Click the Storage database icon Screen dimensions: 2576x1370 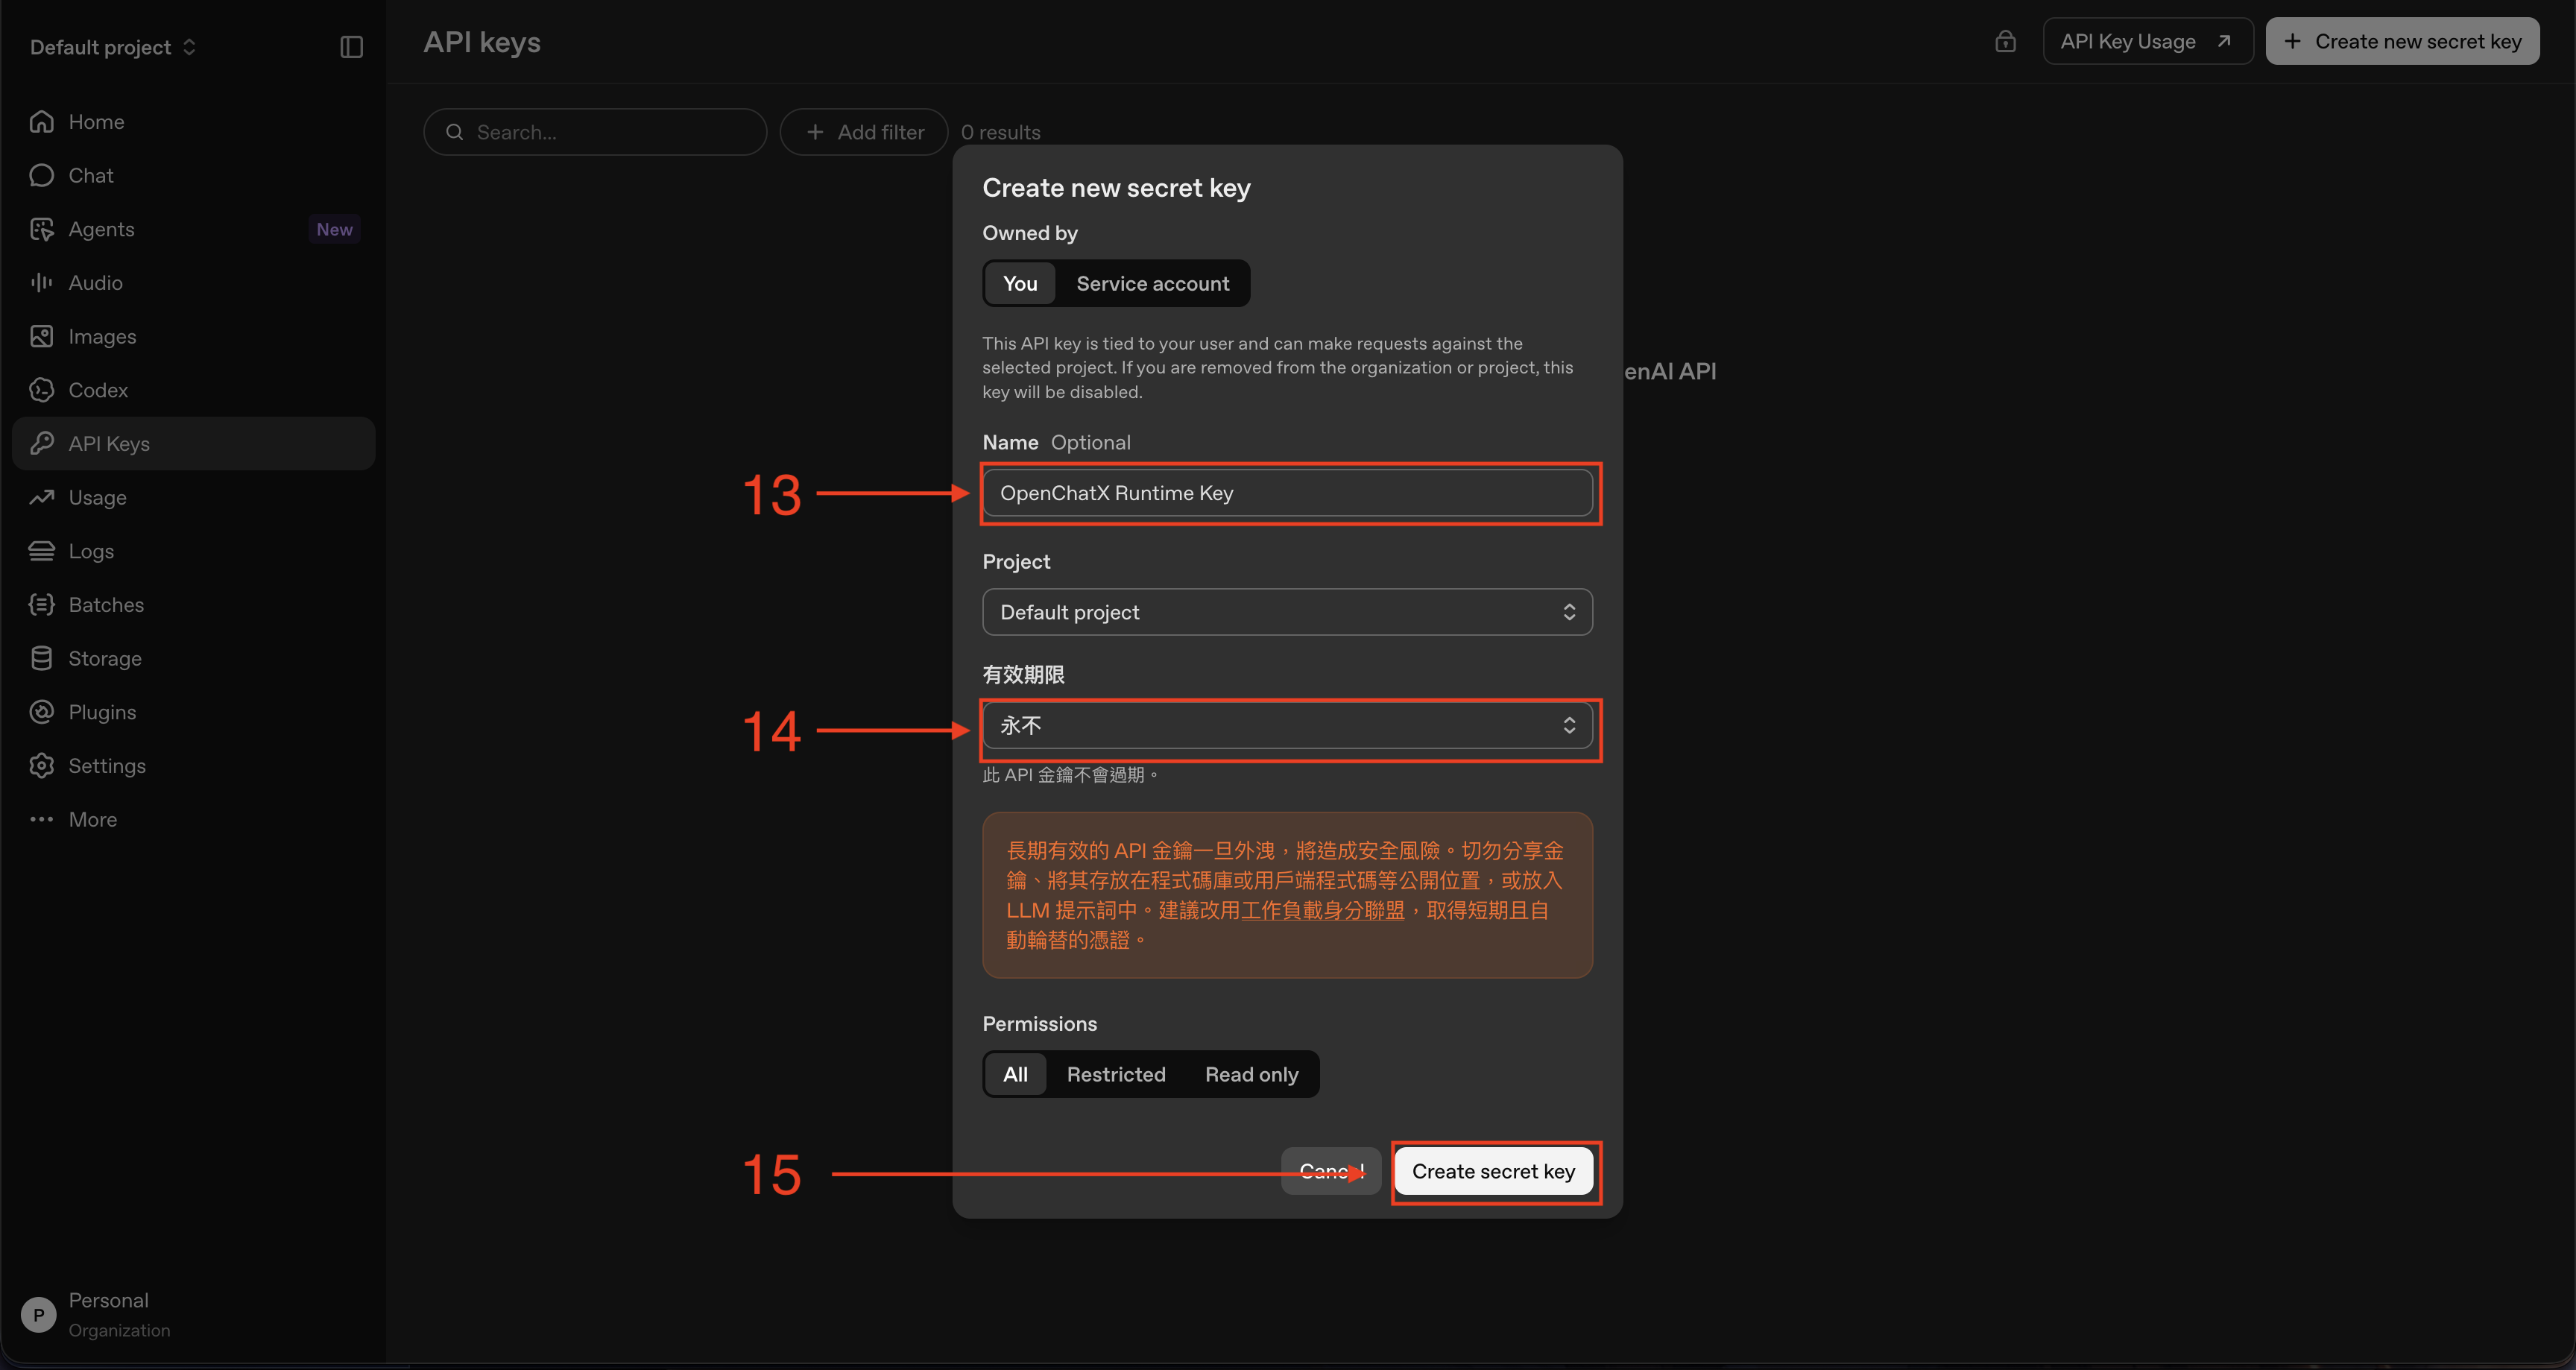click(42, 659)
